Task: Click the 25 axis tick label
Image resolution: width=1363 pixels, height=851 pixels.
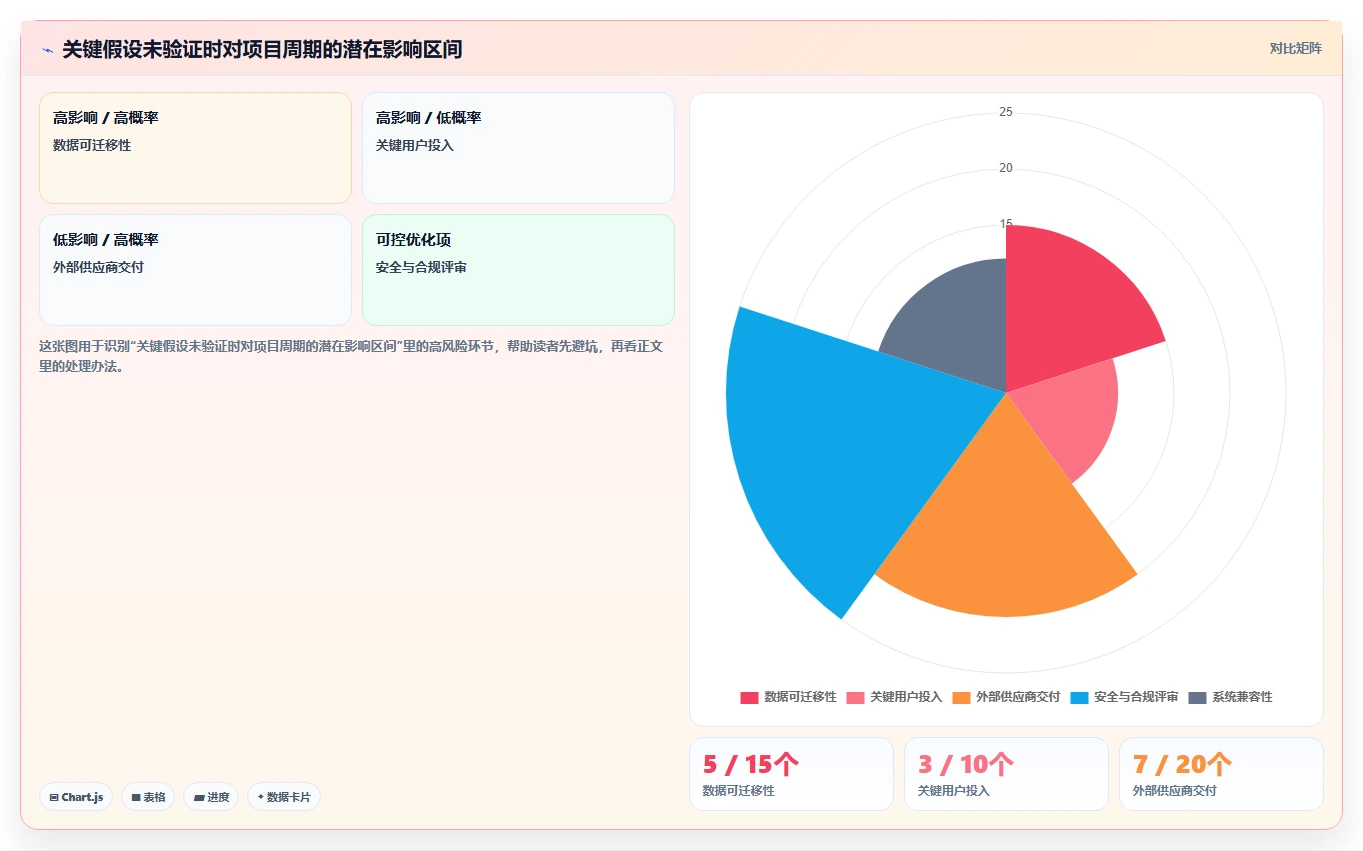Action: pyautogui.click(x=1006, y=112)
